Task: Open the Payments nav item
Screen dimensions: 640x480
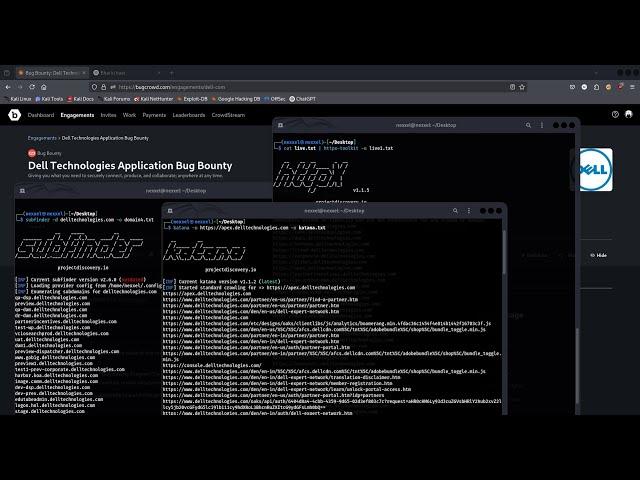Action: (153, 115)
